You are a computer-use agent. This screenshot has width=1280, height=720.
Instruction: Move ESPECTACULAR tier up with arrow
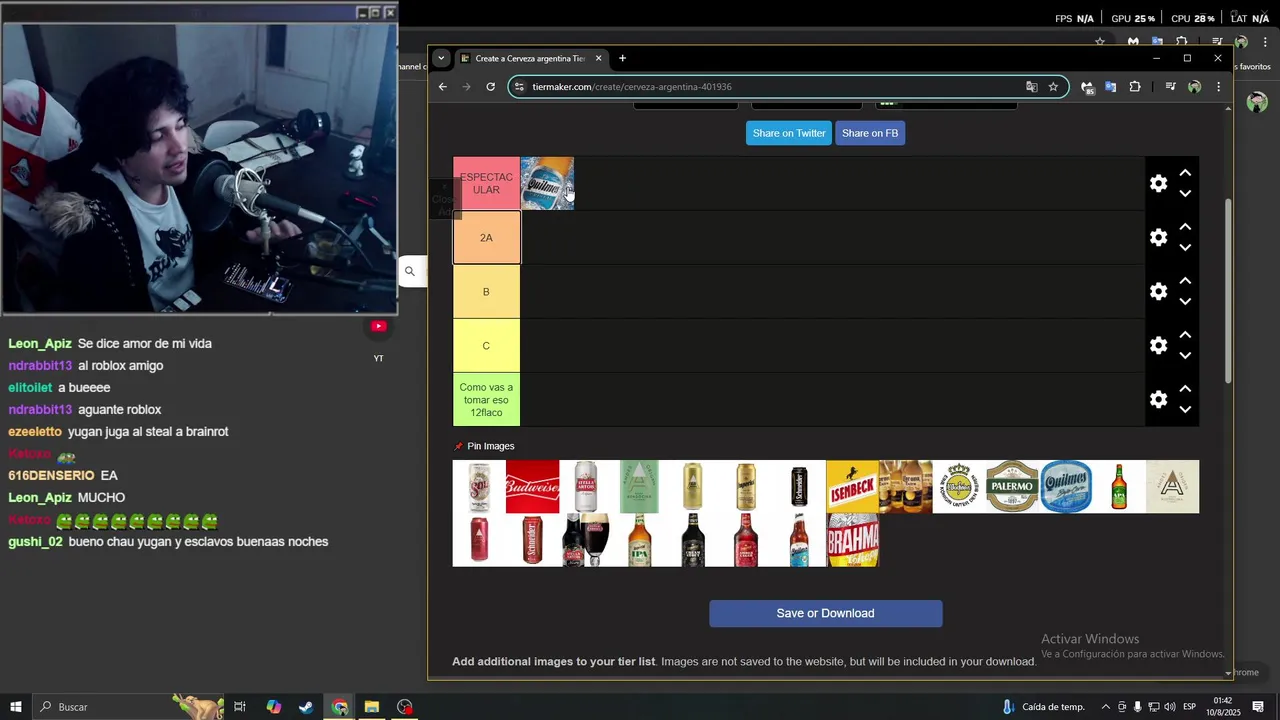(1185, 173)
